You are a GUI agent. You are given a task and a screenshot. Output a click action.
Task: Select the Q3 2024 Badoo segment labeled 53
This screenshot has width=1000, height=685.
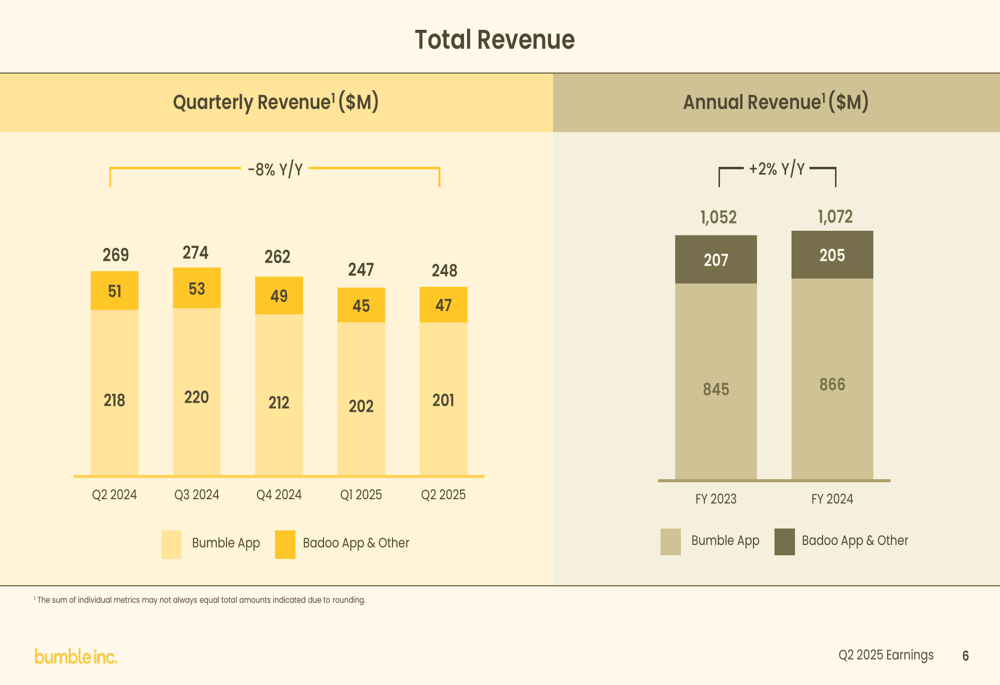pyautogui.click(x=197, y=288)
